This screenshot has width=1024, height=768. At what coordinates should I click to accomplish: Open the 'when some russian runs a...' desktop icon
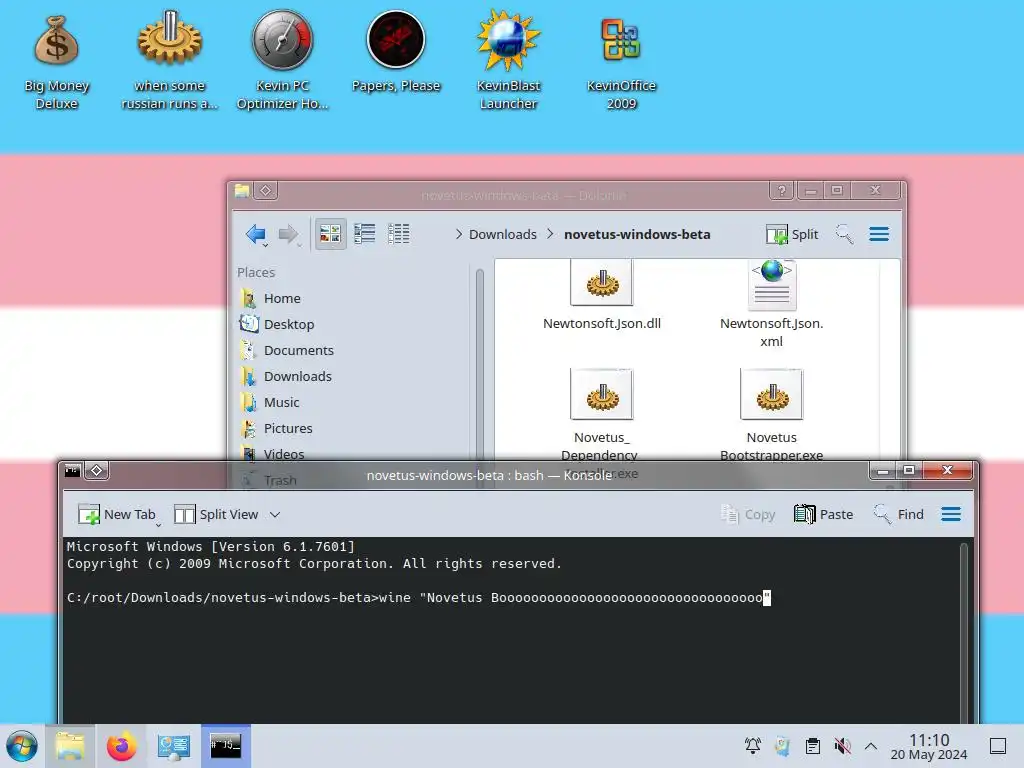(169, 61)
